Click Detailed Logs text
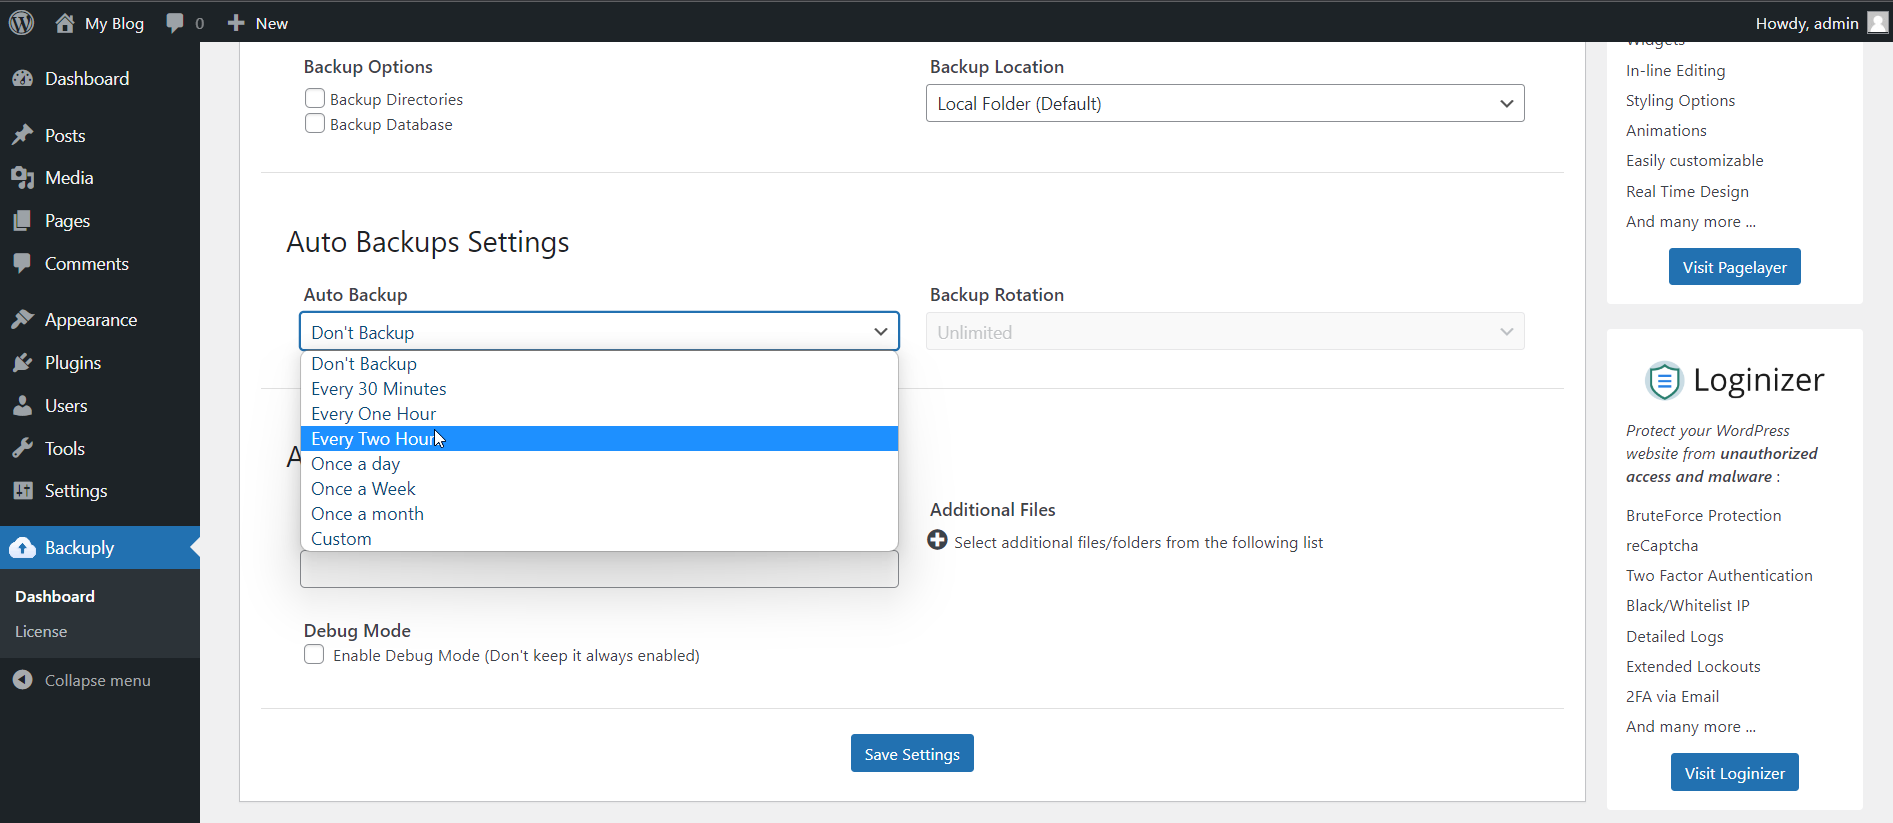The width and height of the screenshot is (1893, 823). pos(1674,636)
